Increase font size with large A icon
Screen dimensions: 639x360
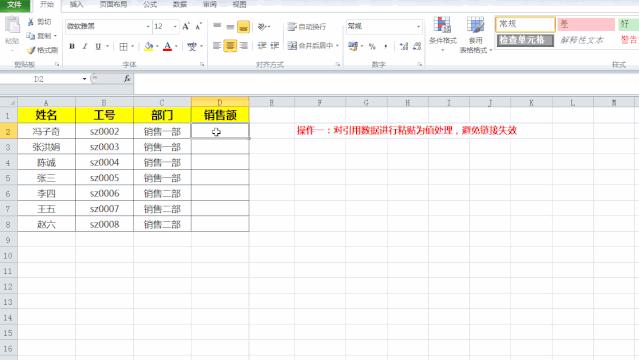tap(186, 27)
